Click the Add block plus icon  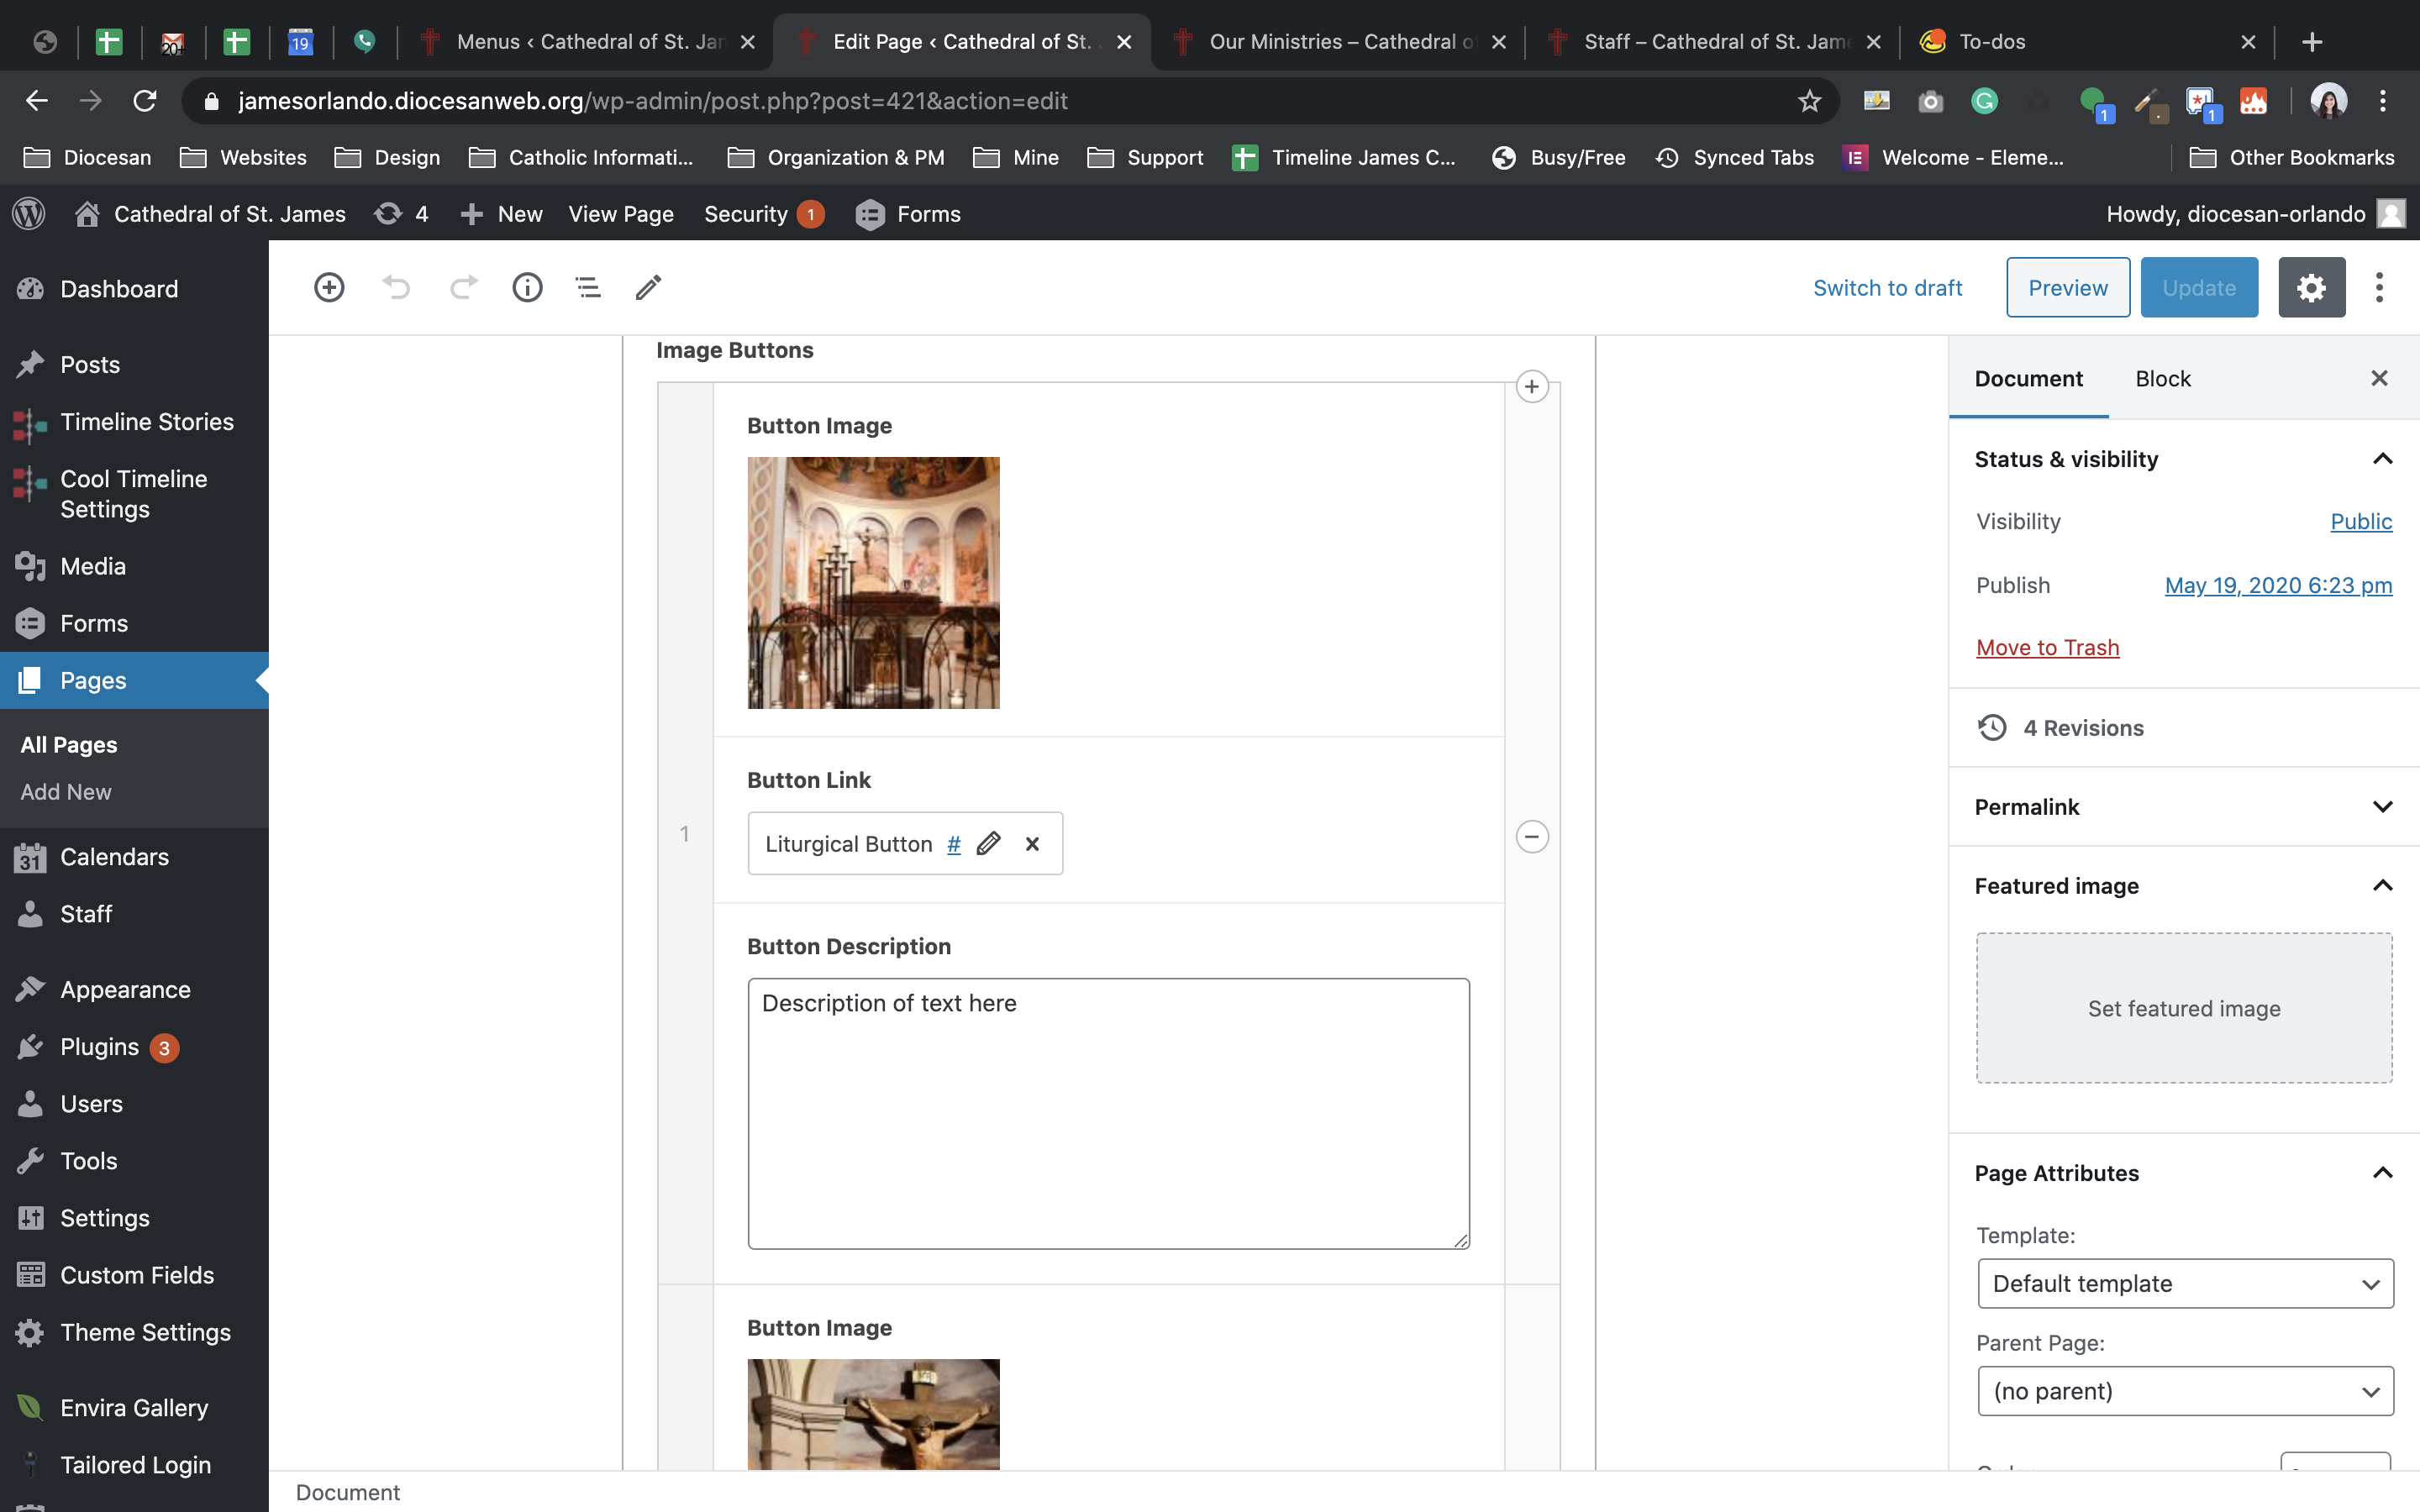point(329,288)
